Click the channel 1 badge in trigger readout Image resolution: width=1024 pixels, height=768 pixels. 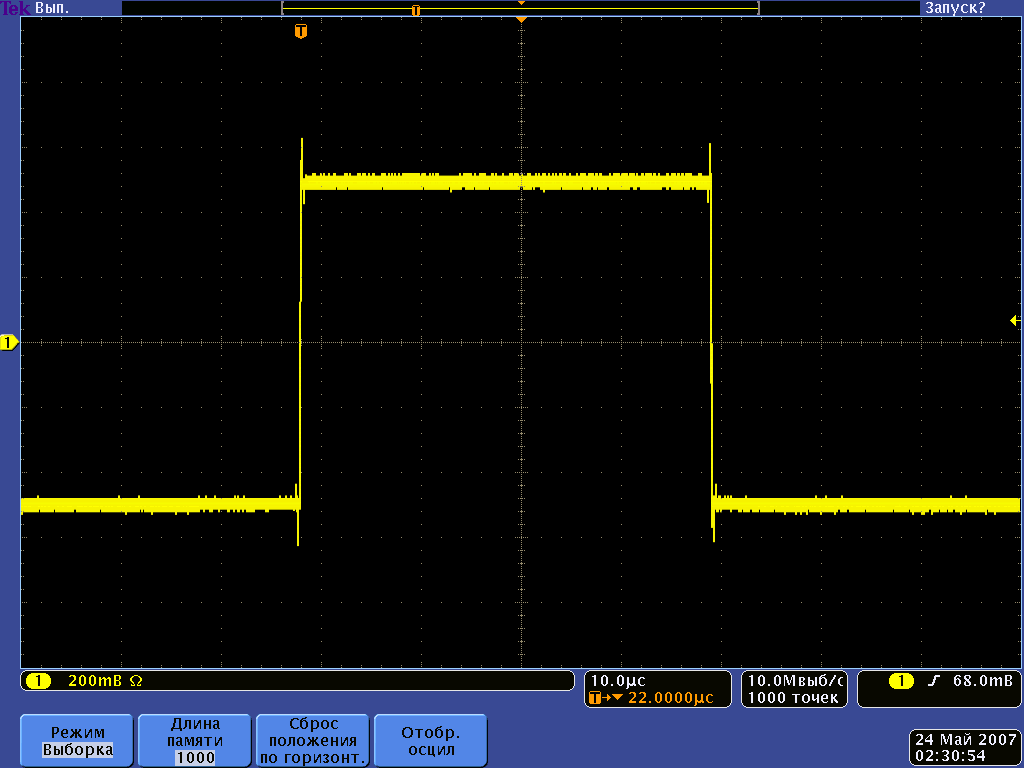(x=901, y=681)
